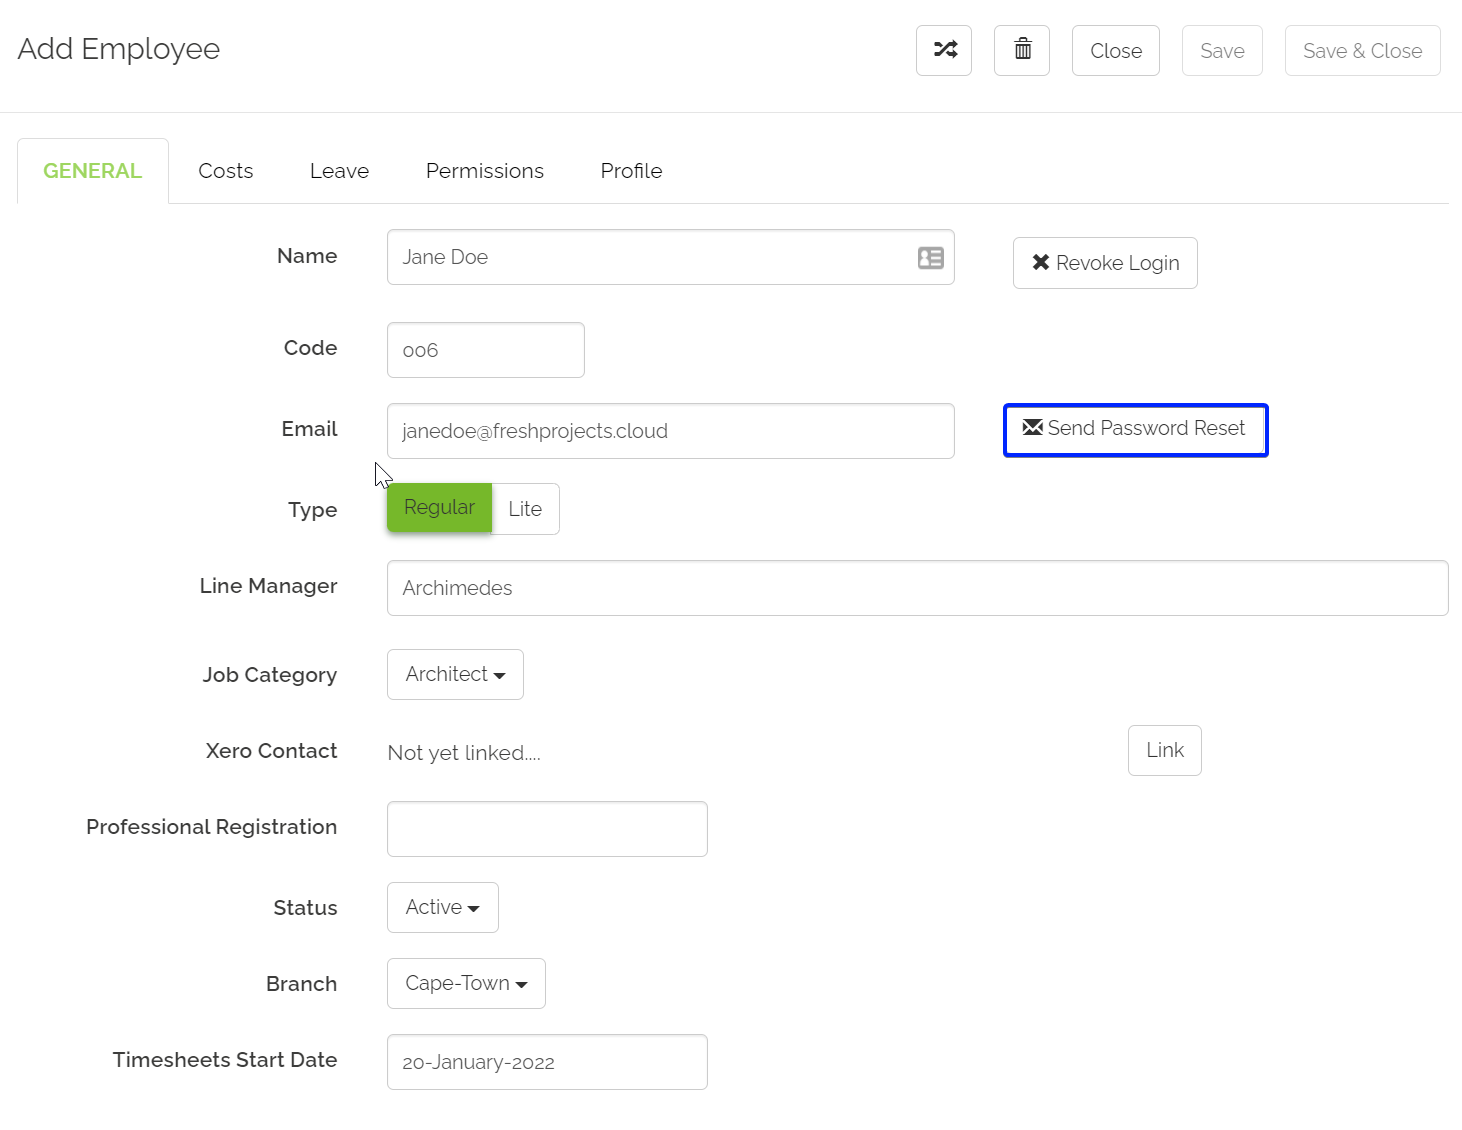Click the 'Line Manager' label
Viewport: 1462px width, 1130px height.
tap(268, 586)
